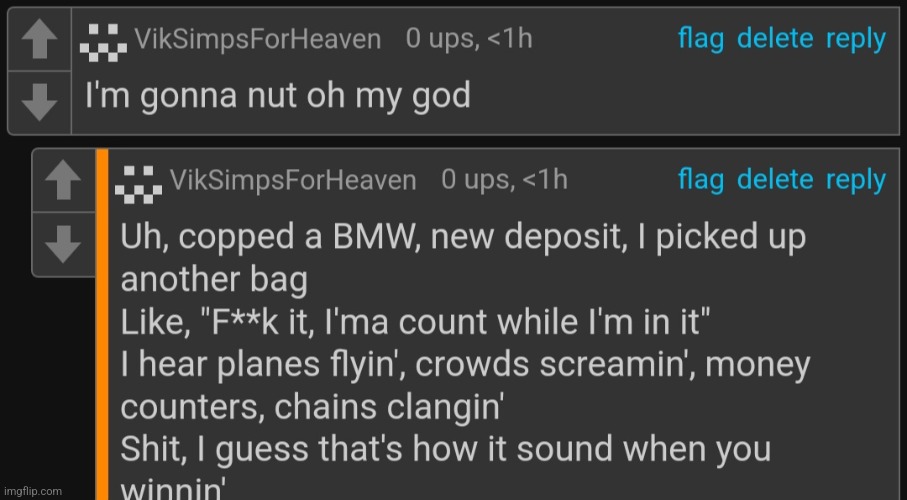
Task: Delete the nested lyrics reply
Action: pyautogui.click(x=775, y=180)
